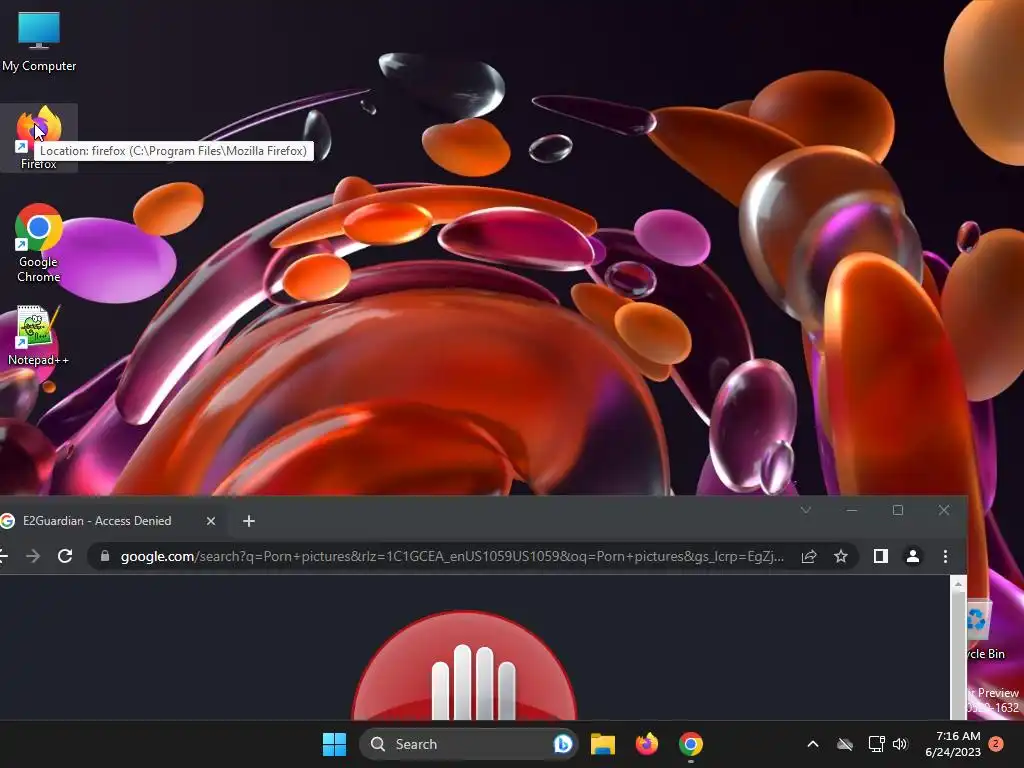1024x768 pixels.
Task: Toggle the Chrome side panel
Action: point(881,556)
